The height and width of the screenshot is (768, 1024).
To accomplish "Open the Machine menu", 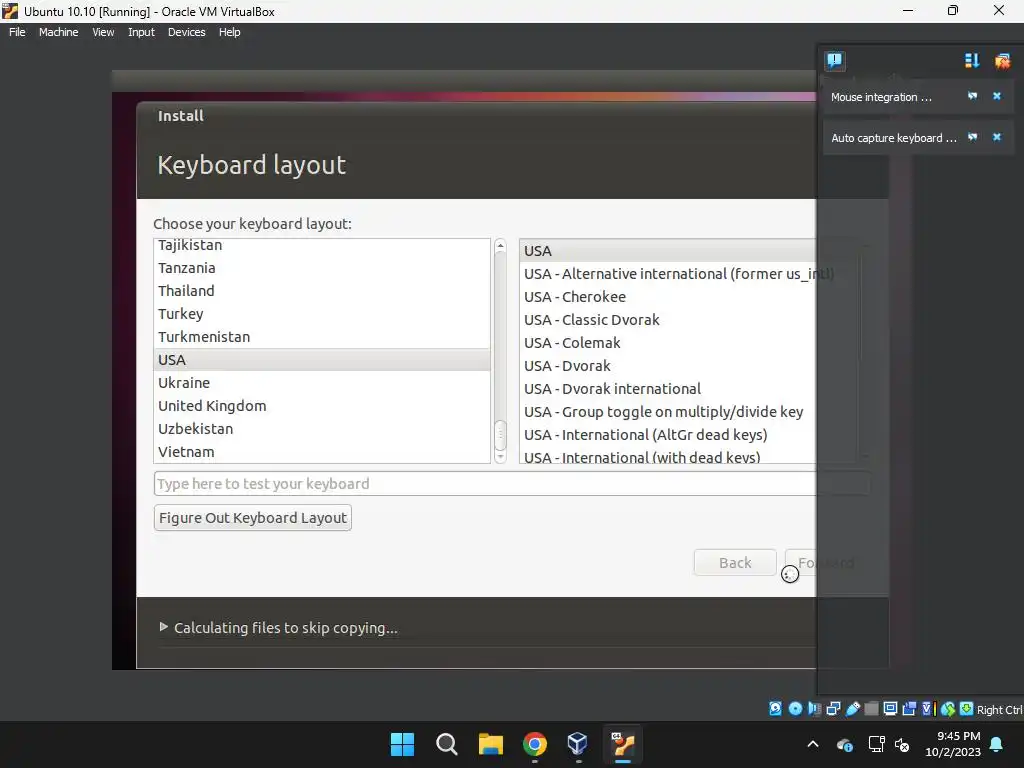I will [x=58, y=32].
